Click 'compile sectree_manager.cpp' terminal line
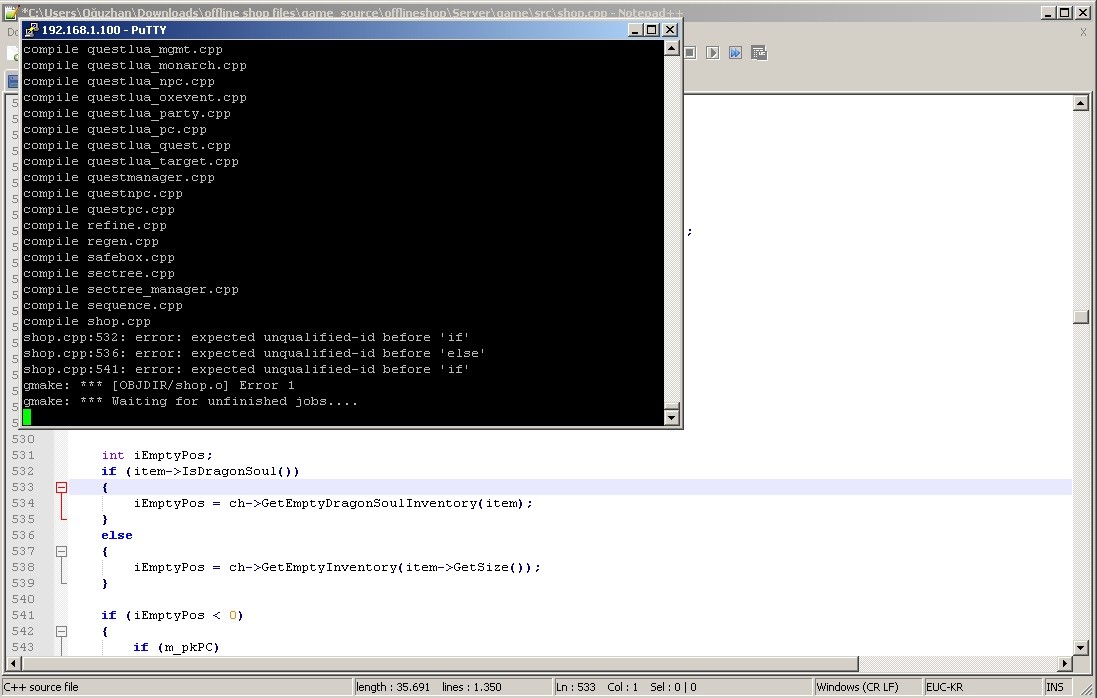 [131, 290]
